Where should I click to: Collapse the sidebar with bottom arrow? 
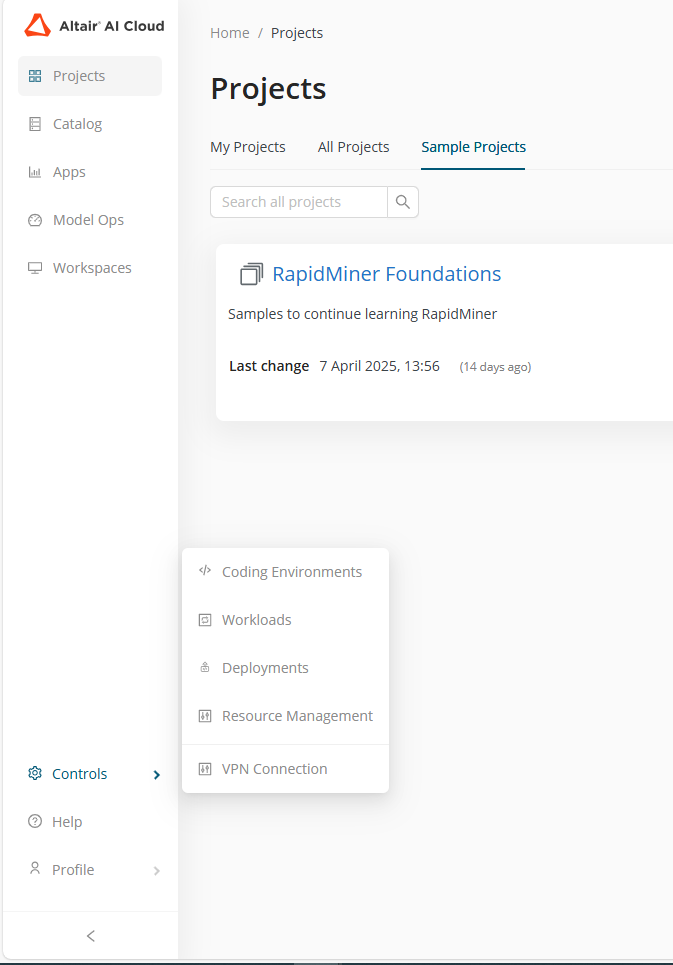[90, 936]
